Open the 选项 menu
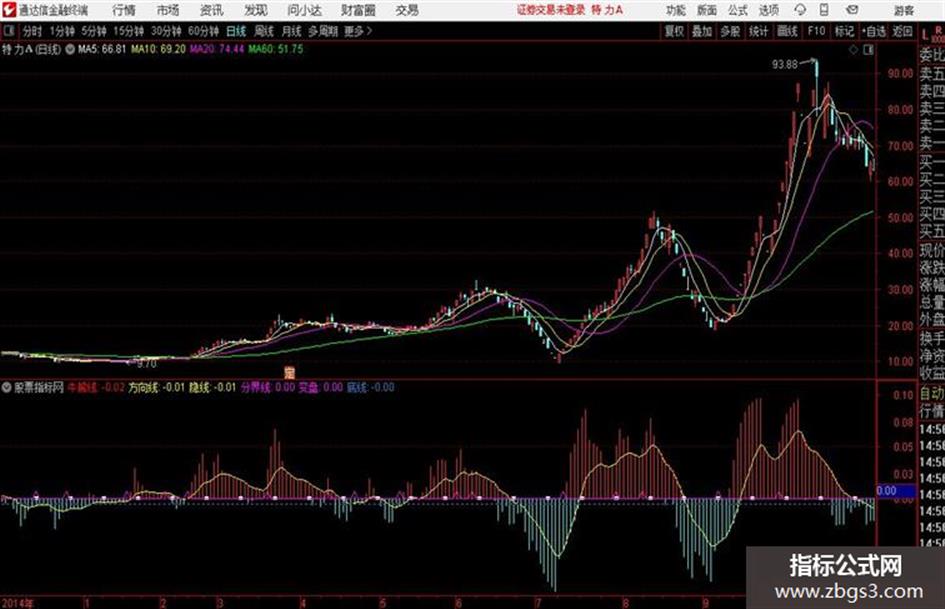945x609 pixels. (x=769, y=10)
